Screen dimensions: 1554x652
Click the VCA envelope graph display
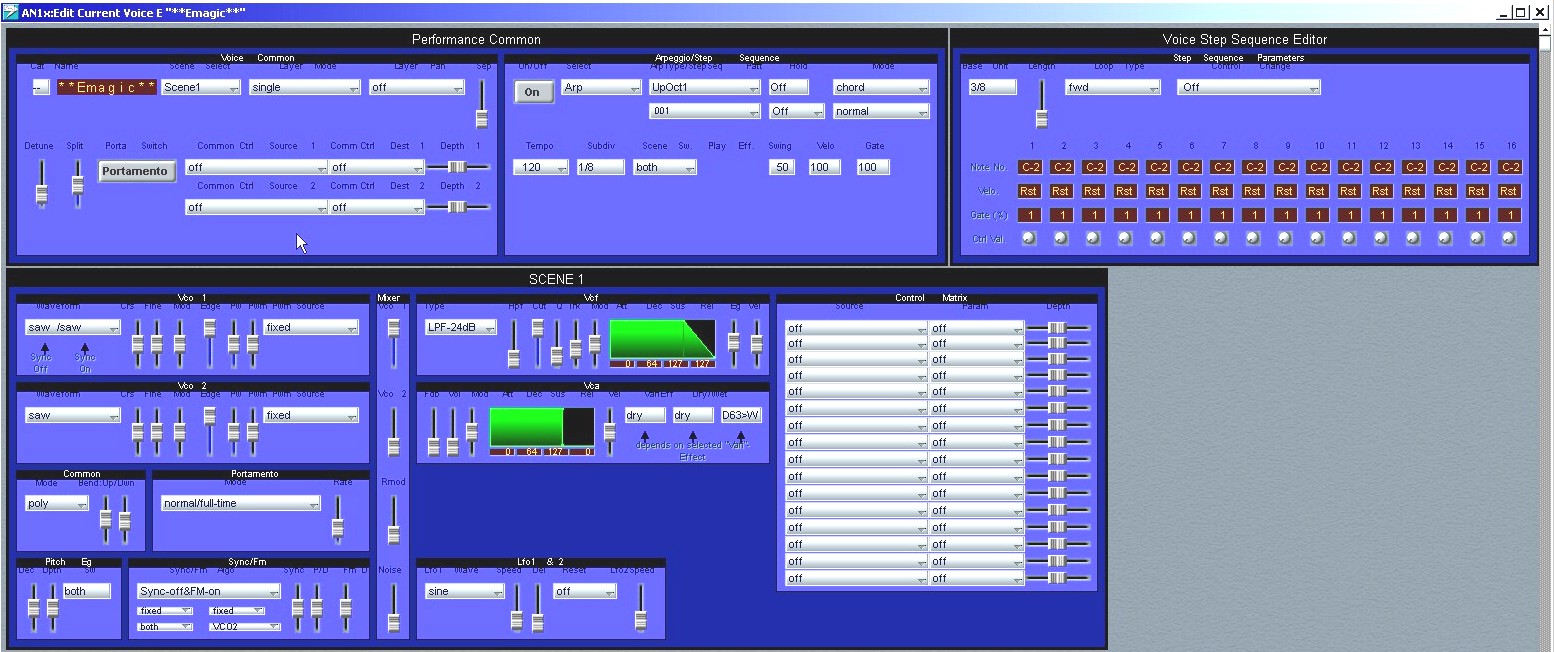click(541, 426)
